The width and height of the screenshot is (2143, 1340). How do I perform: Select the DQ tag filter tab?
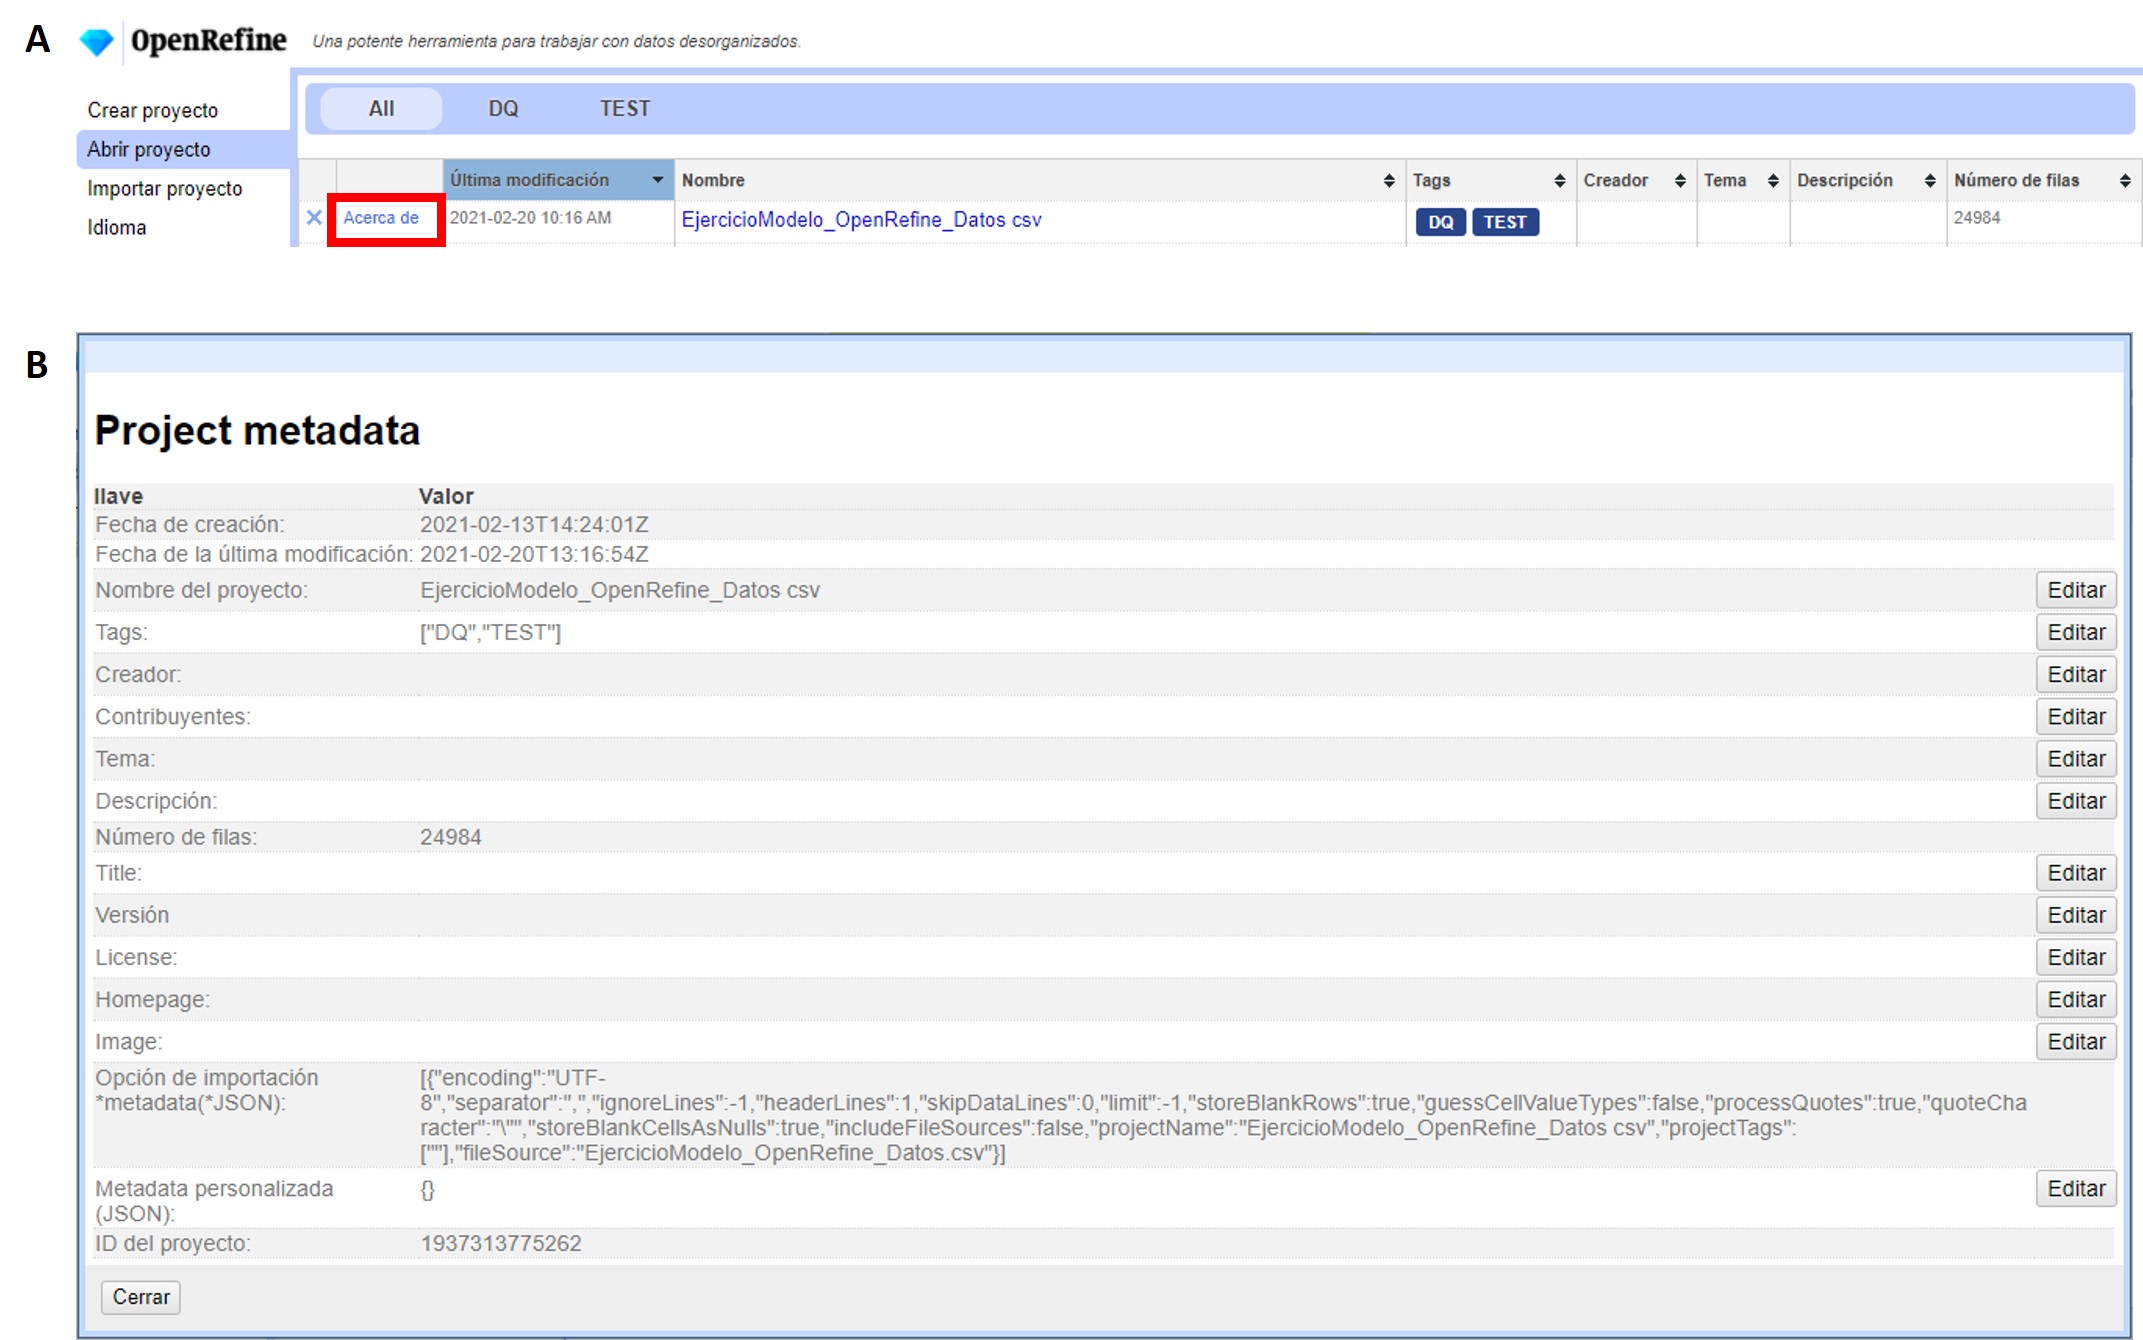503,108
